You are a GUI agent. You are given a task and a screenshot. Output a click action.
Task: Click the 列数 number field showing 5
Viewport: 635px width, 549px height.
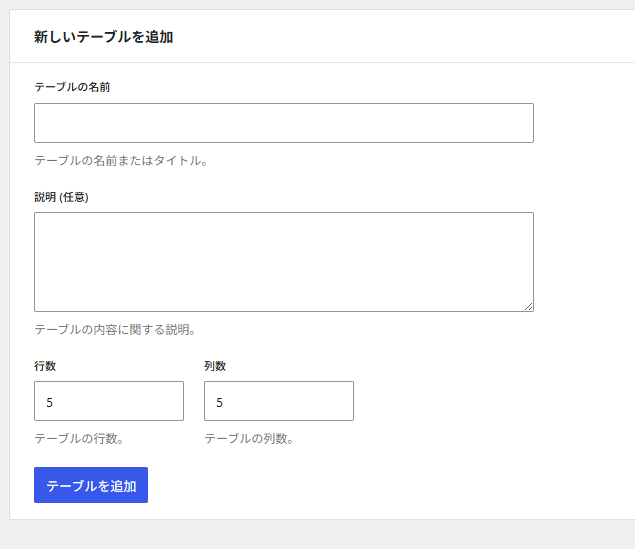[x=278, y=401]
